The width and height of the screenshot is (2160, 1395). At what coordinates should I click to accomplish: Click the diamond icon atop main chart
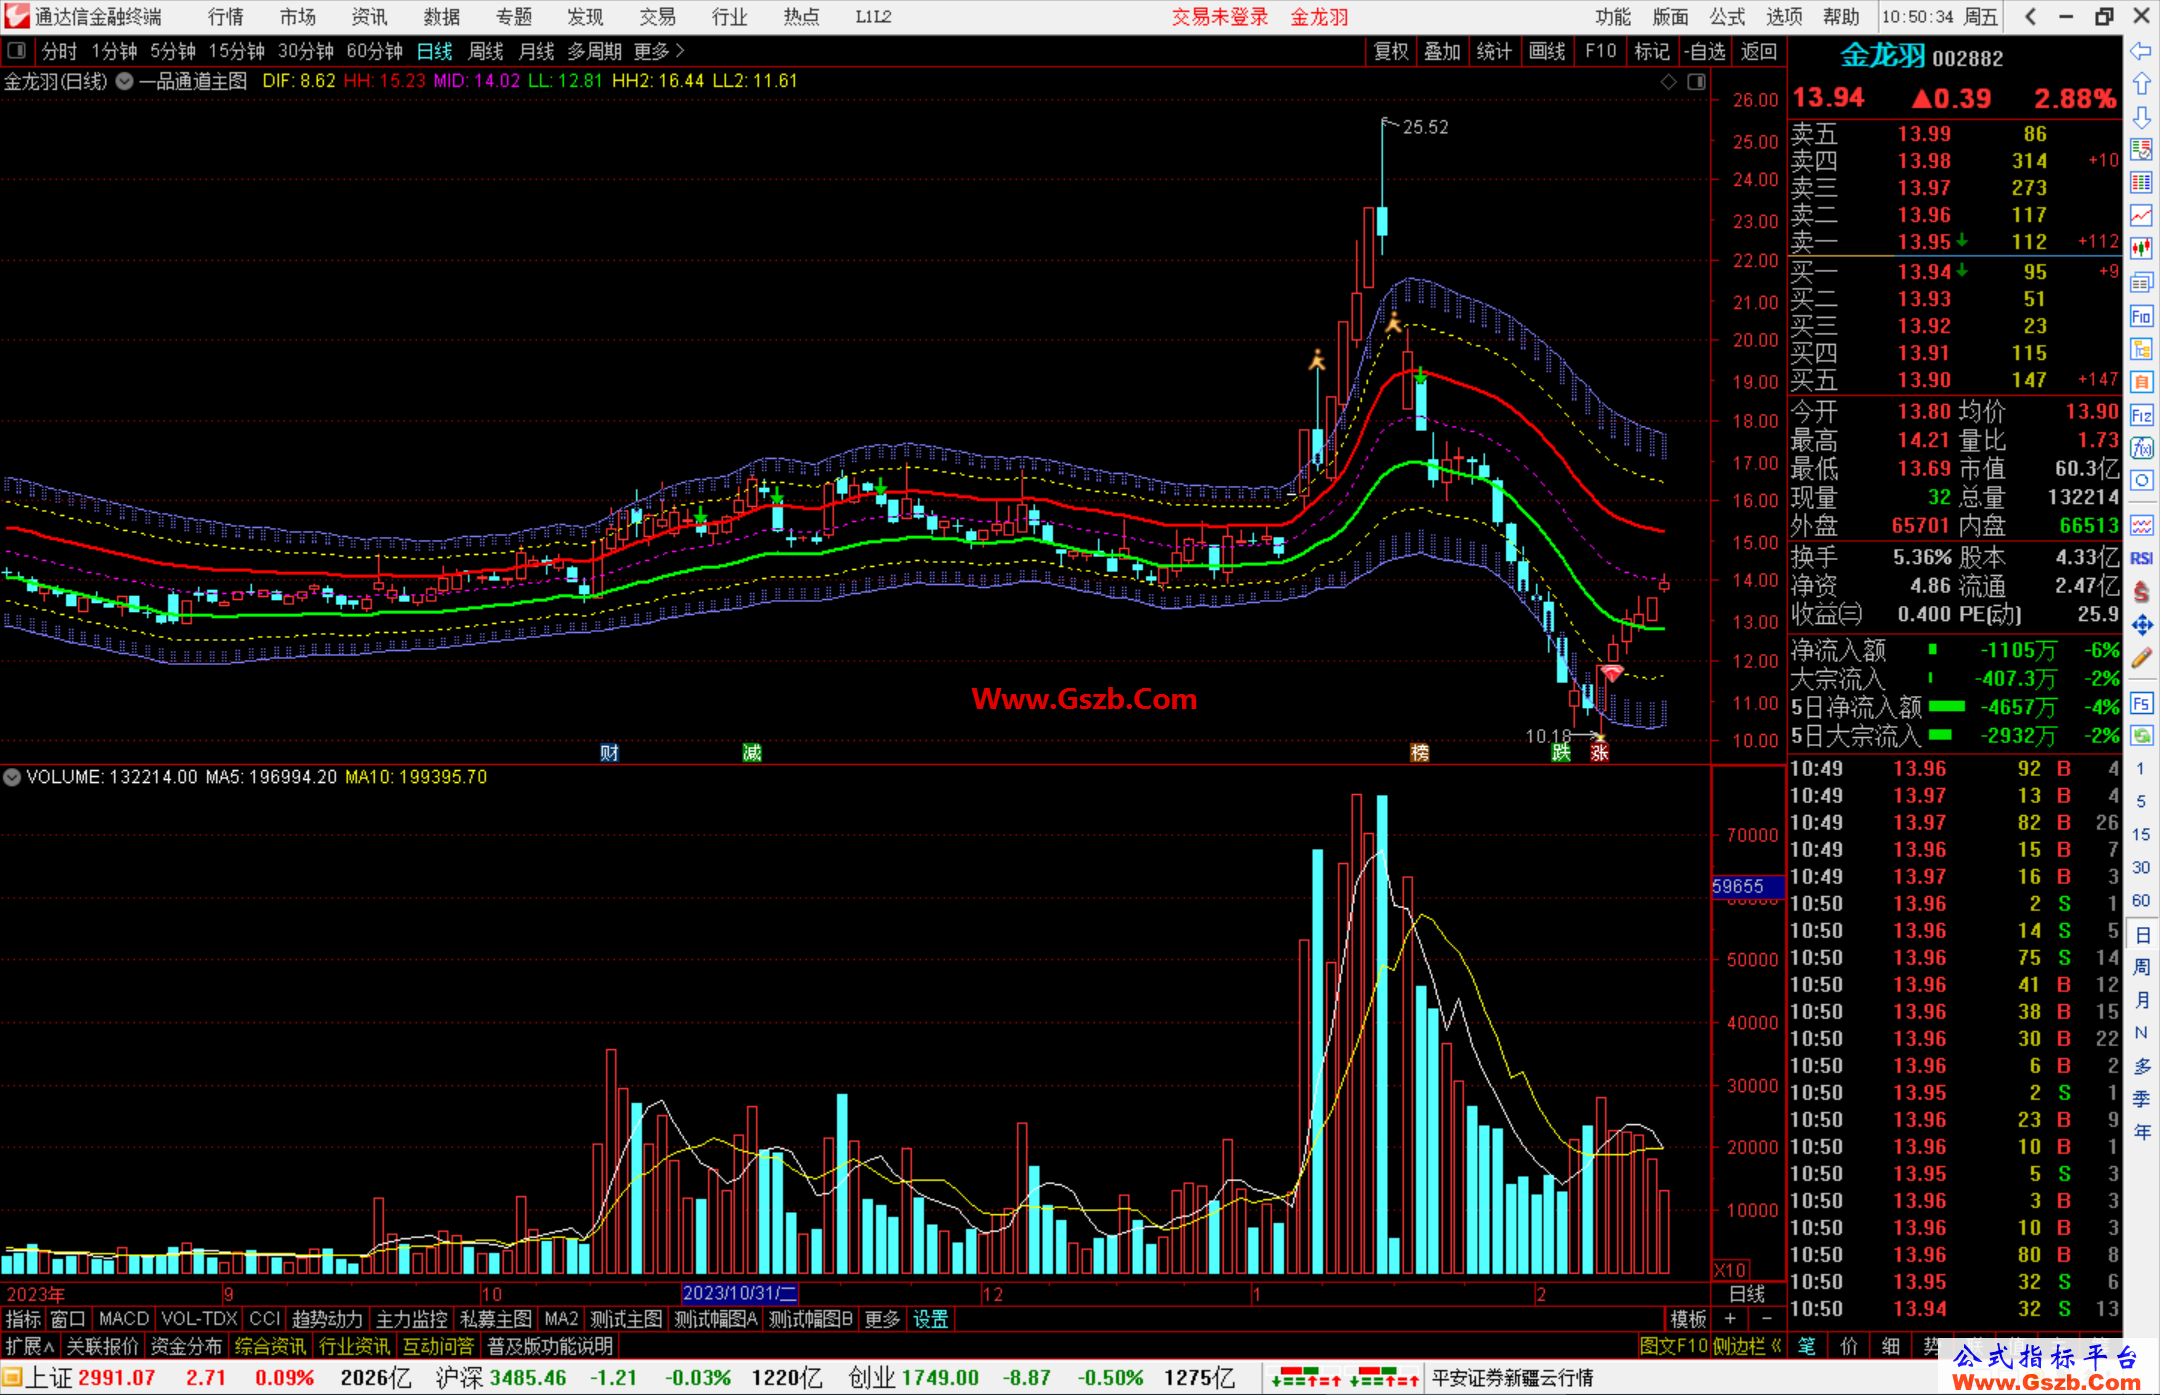[1668, 82]
